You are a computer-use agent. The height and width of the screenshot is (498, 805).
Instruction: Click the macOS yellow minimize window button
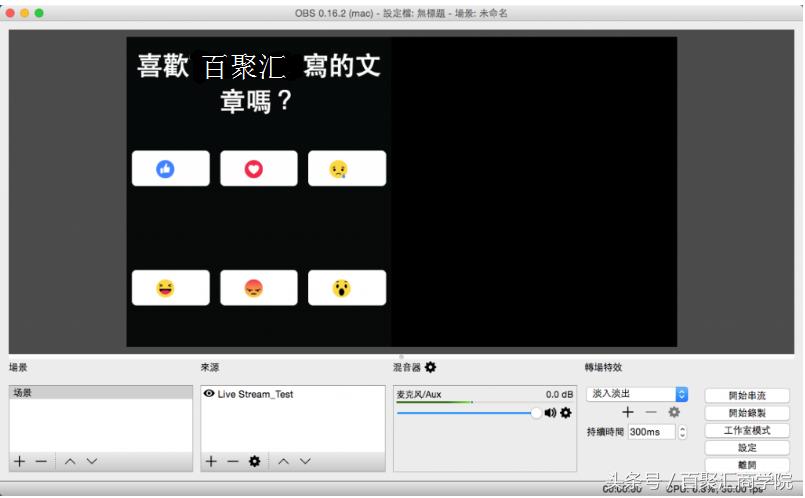pos(25,13)
